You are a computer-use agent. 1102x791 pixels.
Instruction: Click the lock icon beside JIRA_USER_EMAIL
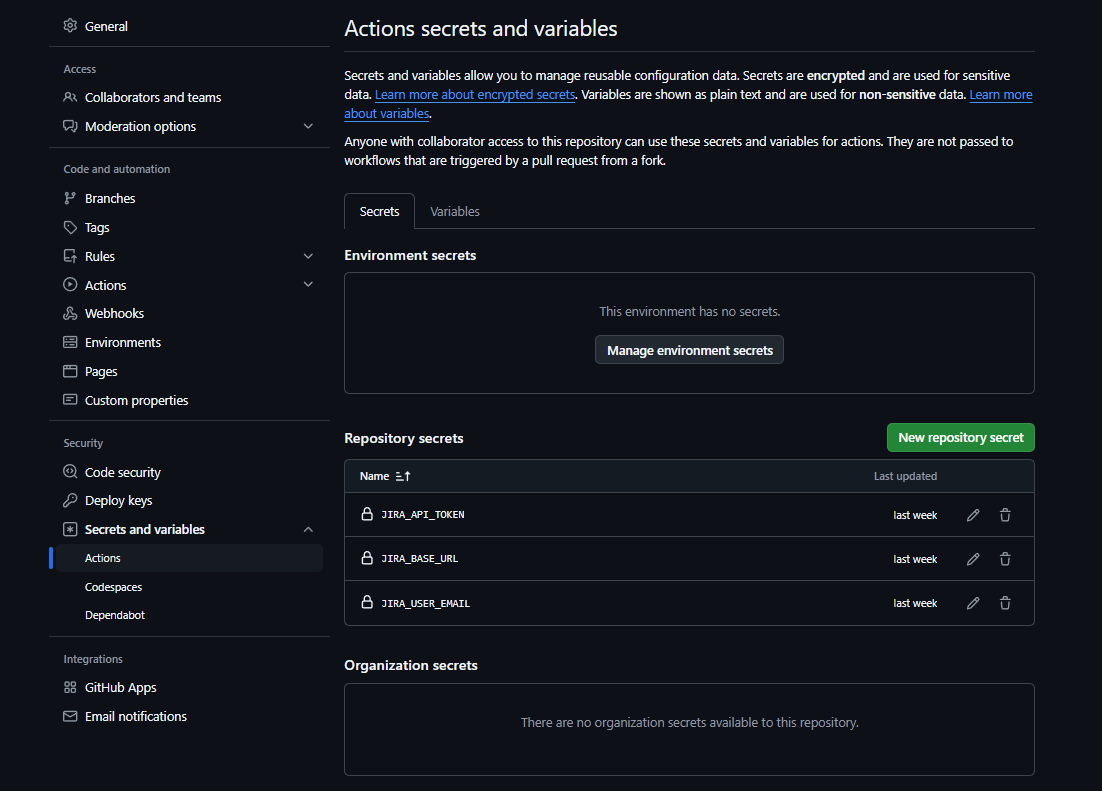(x=367, y=602)
